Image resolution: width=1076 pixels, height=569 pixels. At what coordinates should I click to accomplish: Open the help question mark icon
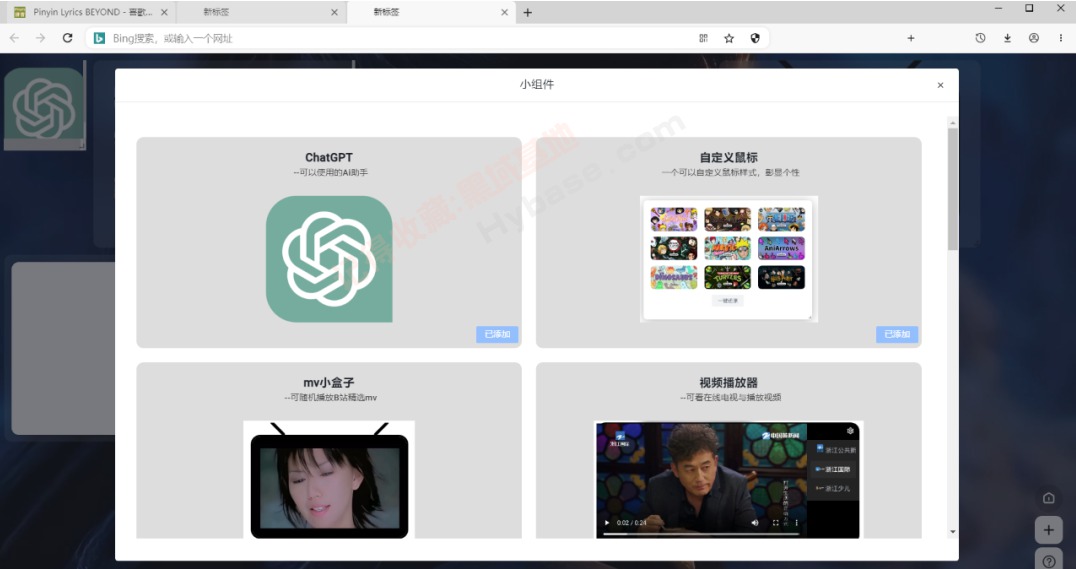pyautogui.click(x=1048, y=561)
